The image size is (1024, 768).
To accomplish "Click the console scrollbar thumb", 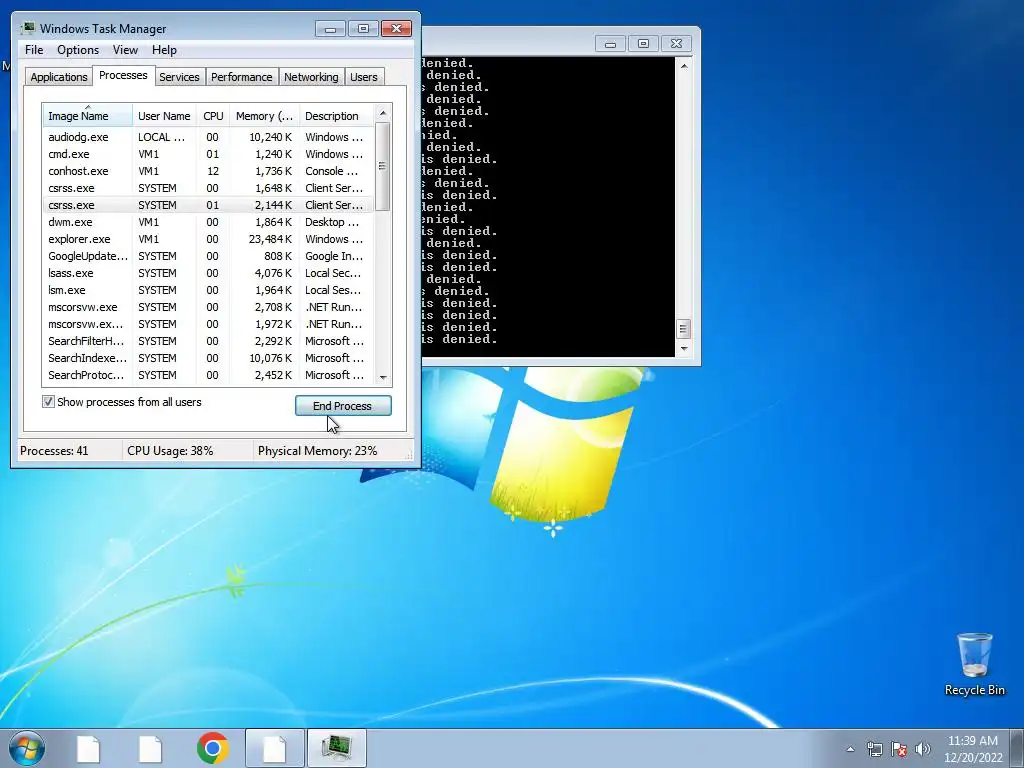I will 683,328.
